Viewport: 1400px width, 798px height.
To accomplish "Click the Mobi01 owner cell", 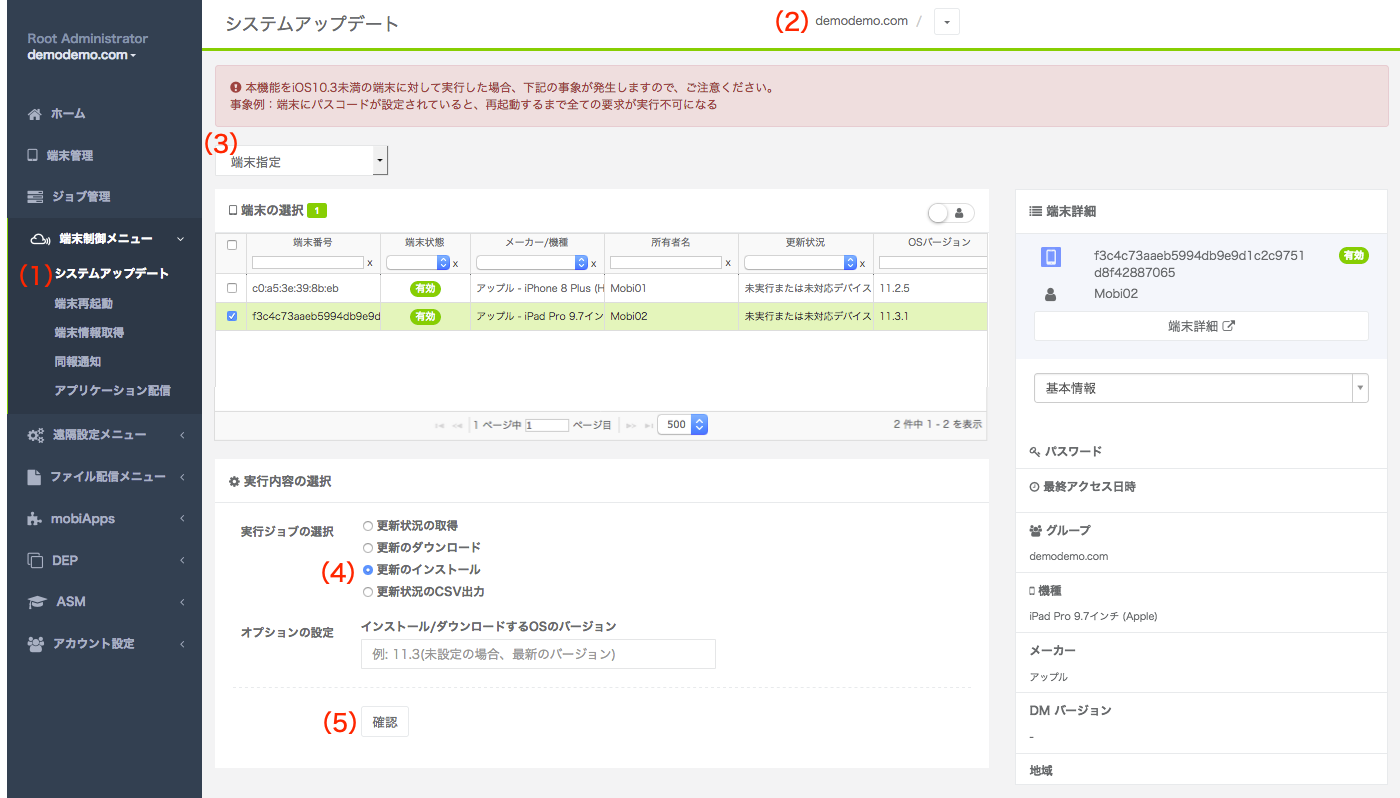I will pos(671,288).
